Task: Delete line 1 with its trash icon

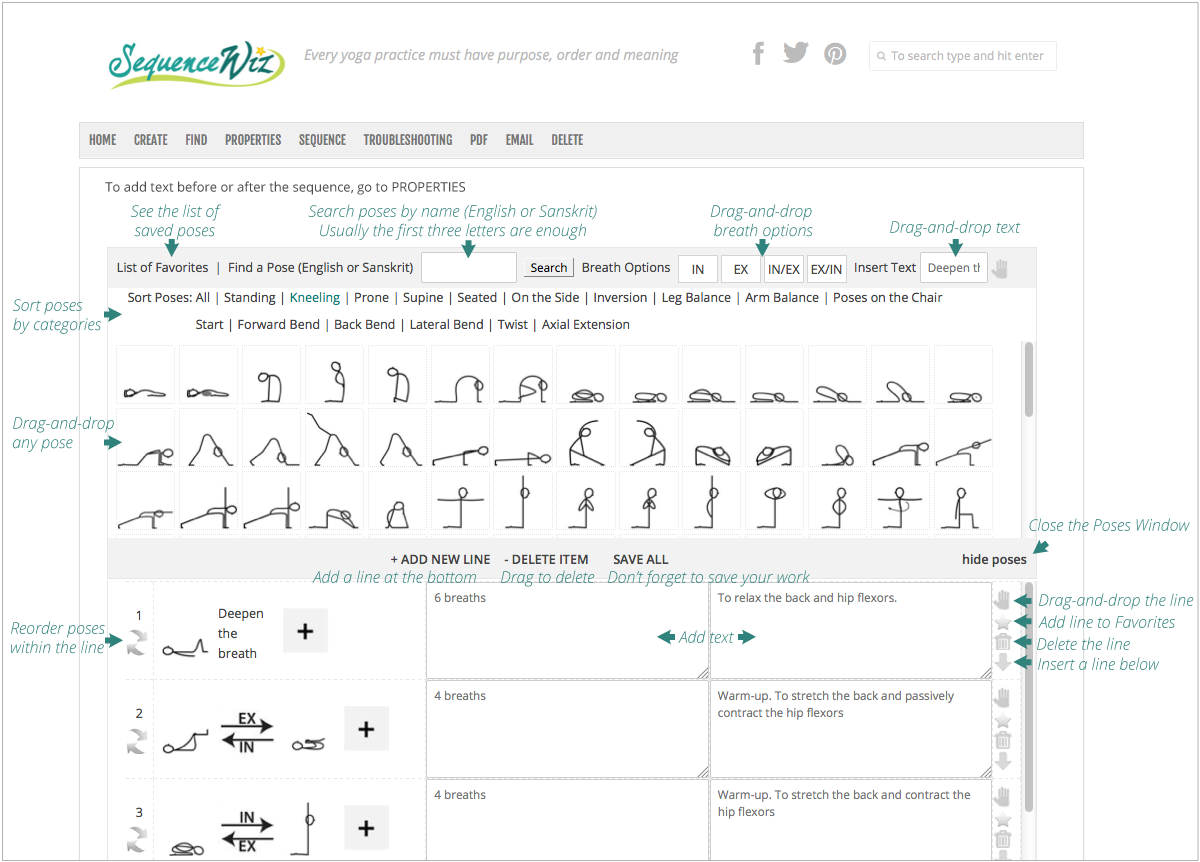Action: (1003, 642)
